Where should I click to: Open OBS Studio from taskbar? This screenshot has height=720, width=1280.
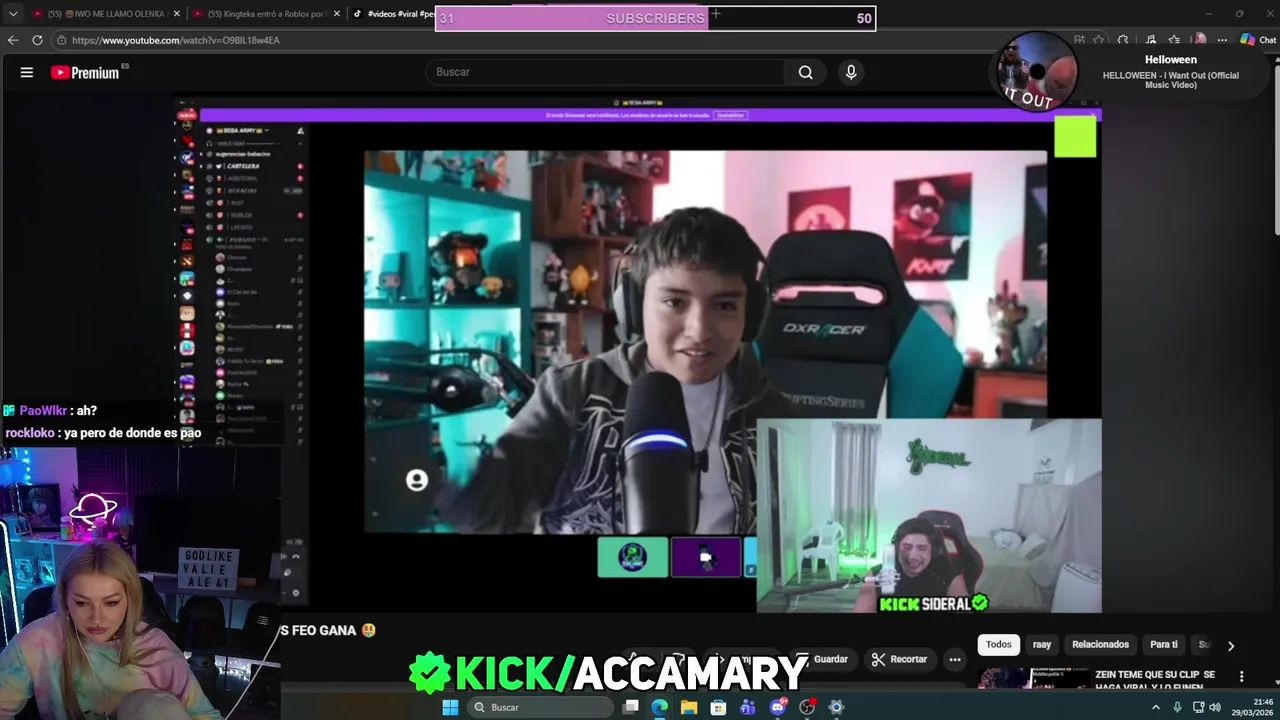(807, 707)
